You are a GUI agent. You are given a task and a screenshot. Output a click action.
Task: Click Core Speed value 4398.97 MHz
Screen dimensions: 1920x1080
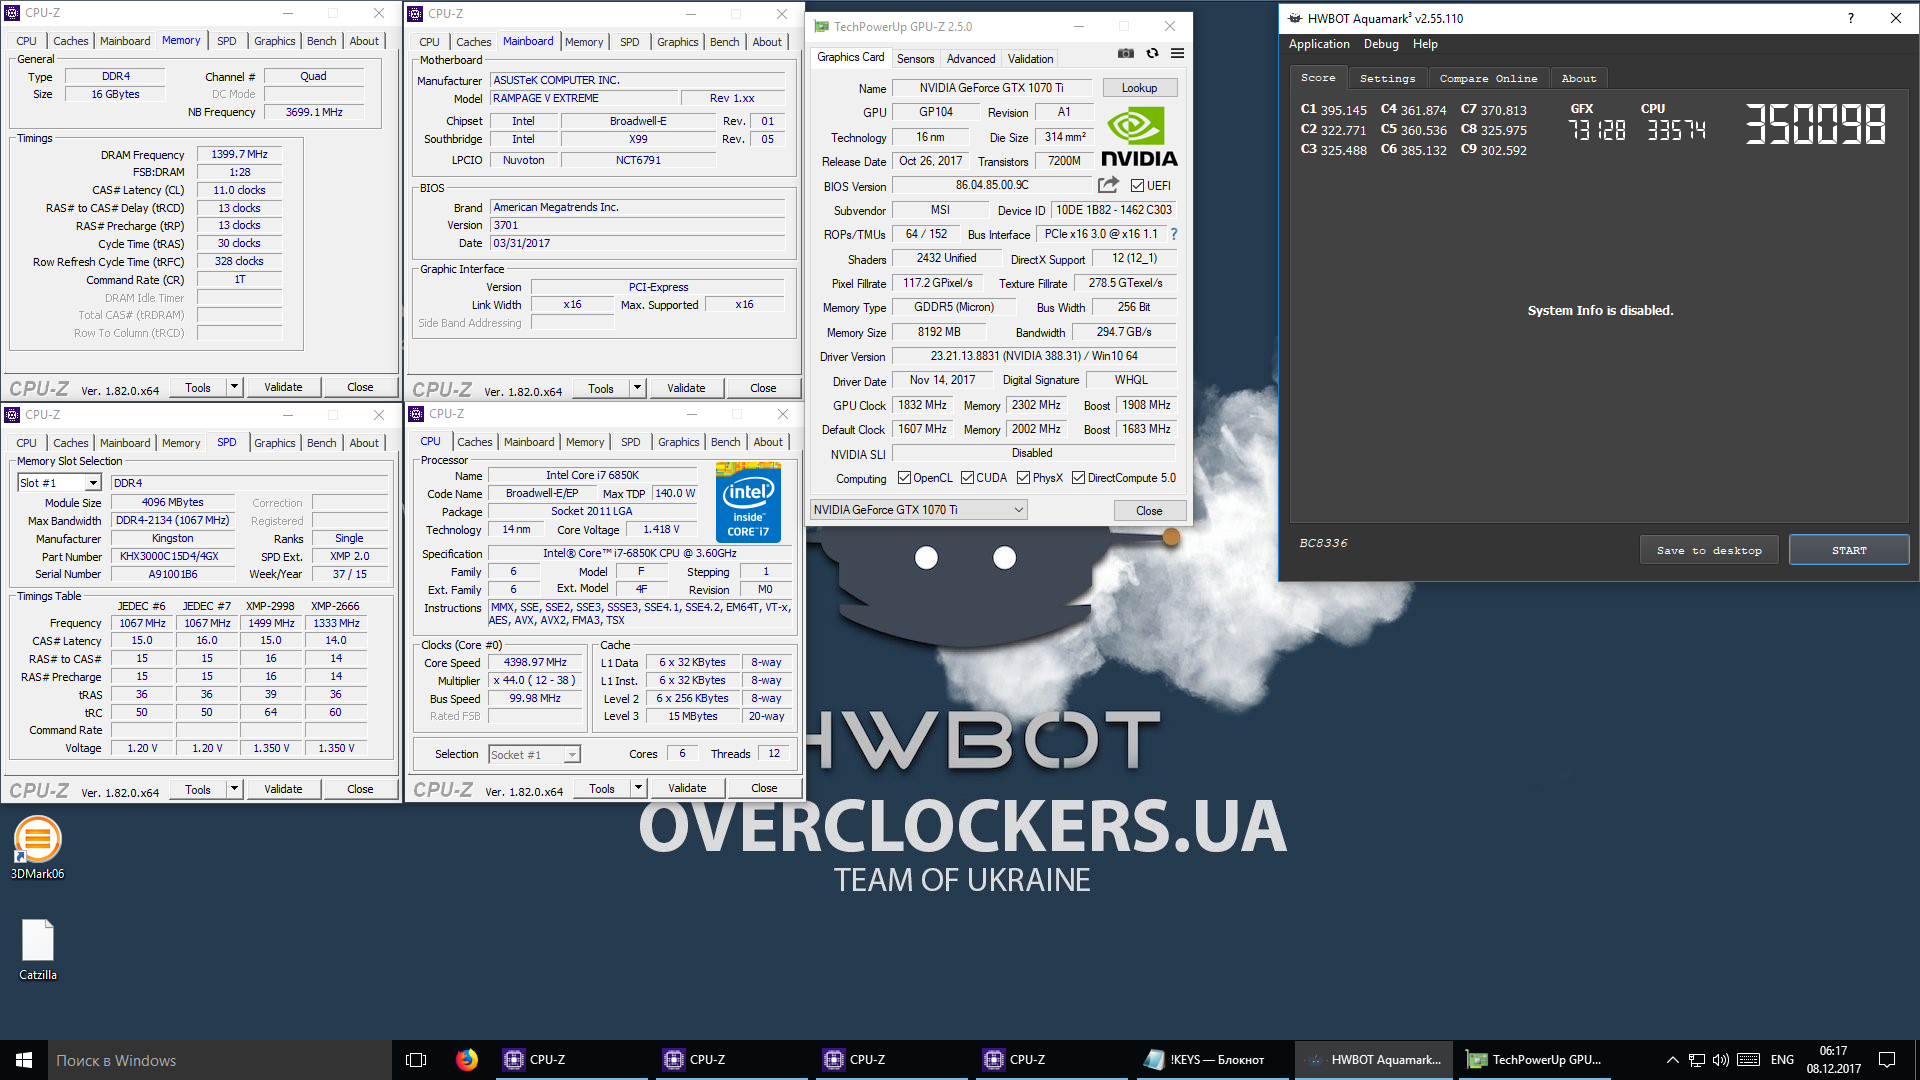click(x=535, y=662)
